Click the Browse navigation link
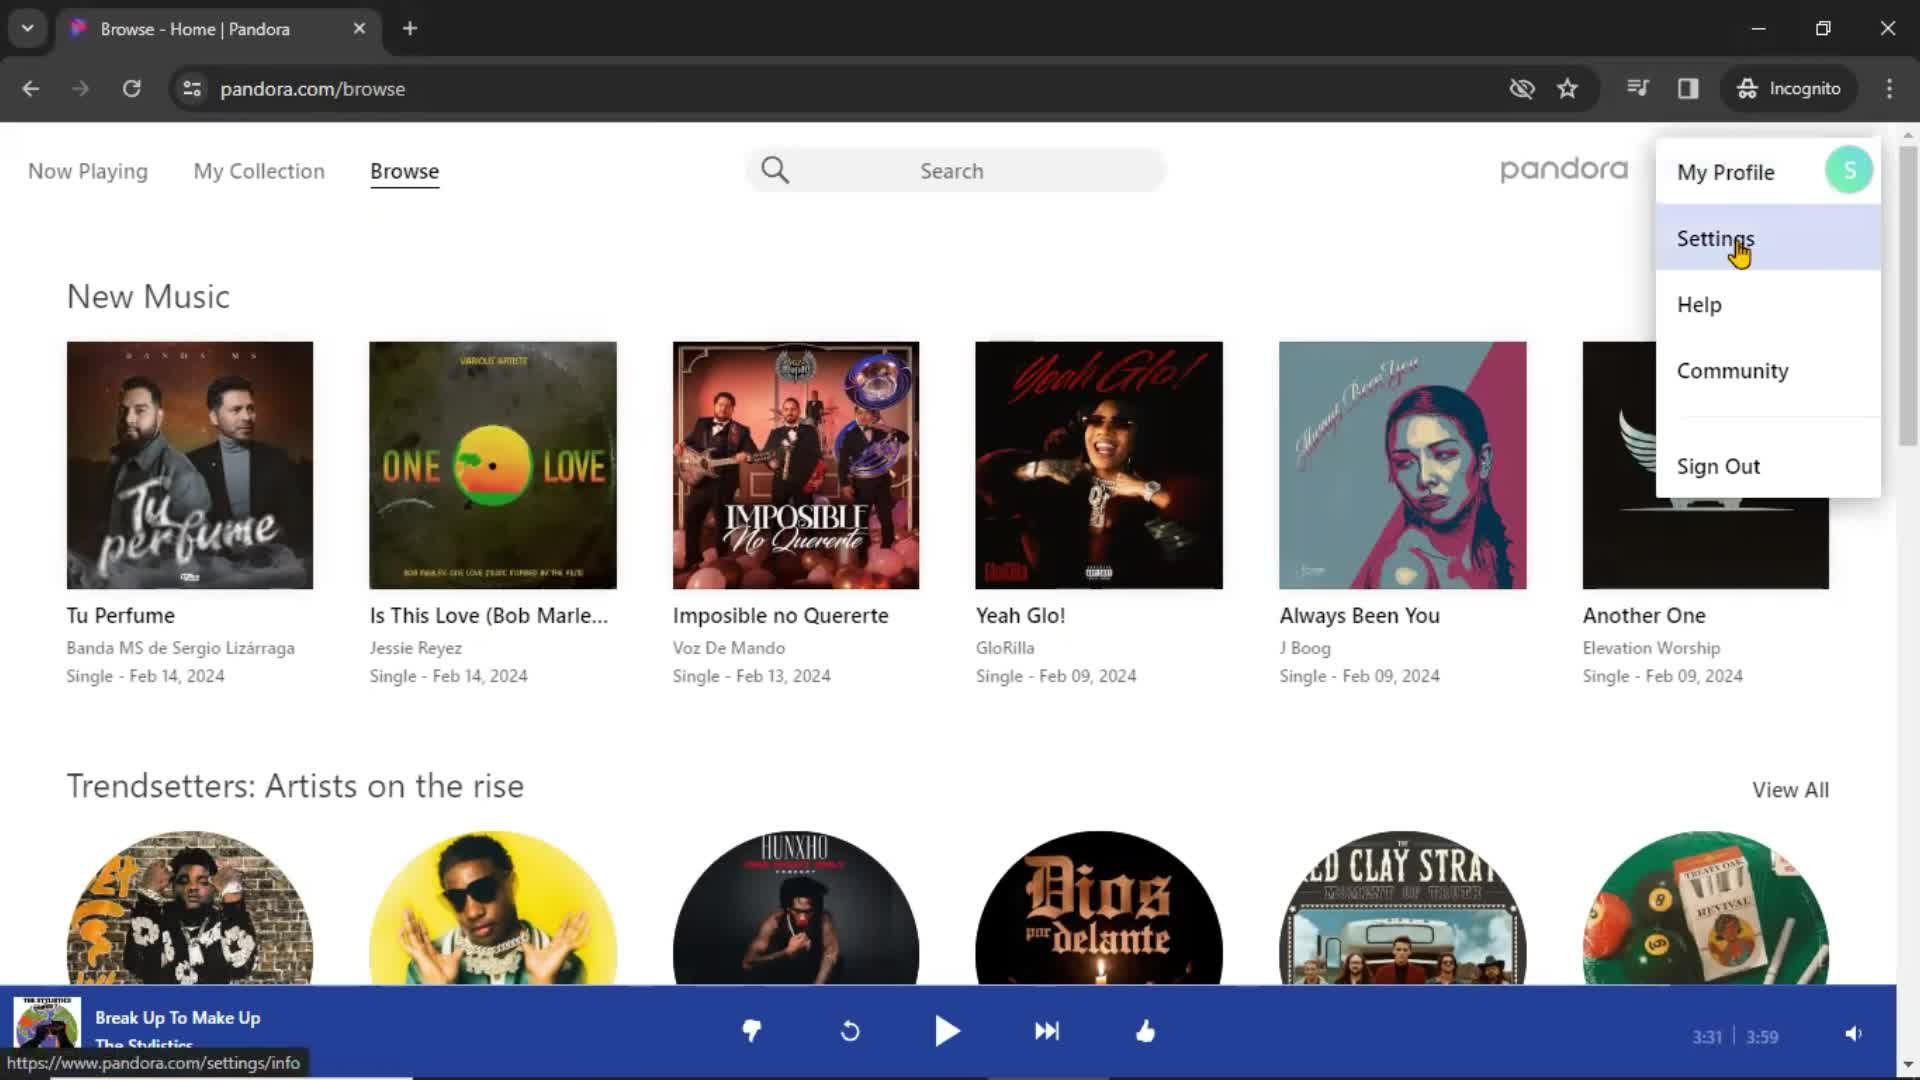The height and width of the screenshot is (1080, 1920). click(x=404, y=170)
